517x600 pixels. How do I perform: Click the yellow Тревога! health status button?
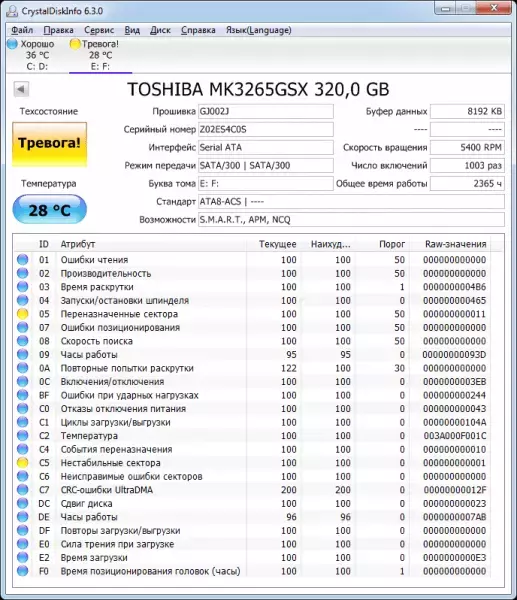49,144
